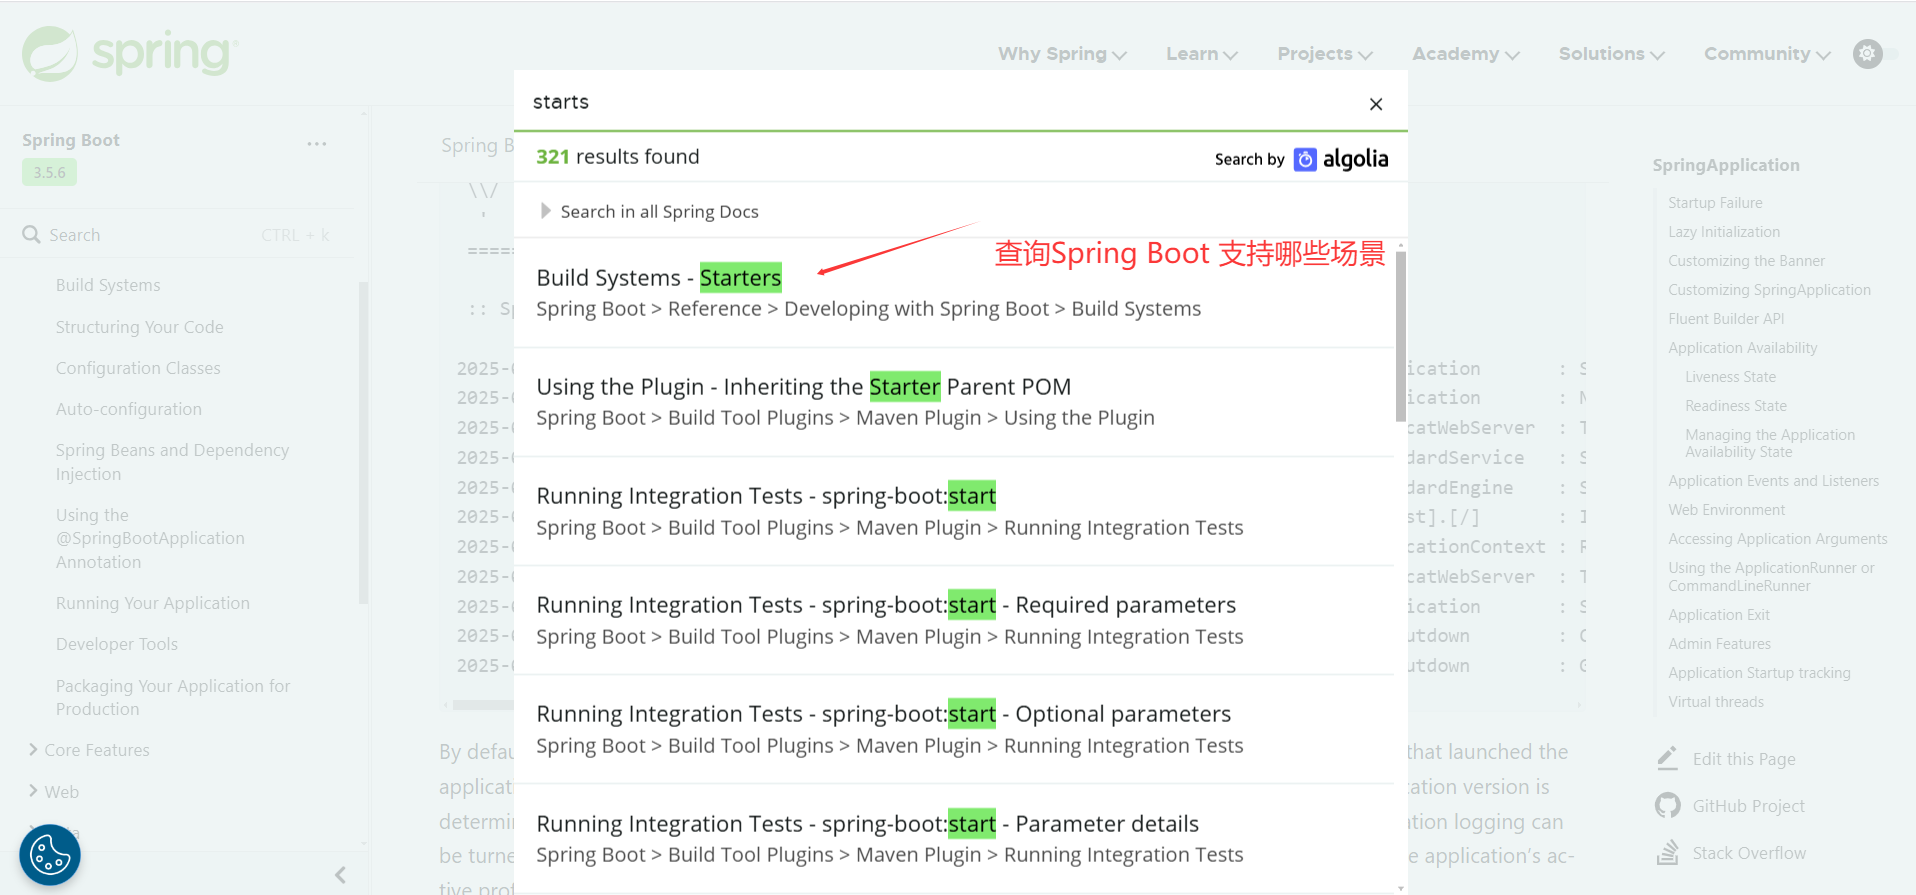Open Spring Beans and Dependency Injection
1916x895 pixels.
[172, 462]
